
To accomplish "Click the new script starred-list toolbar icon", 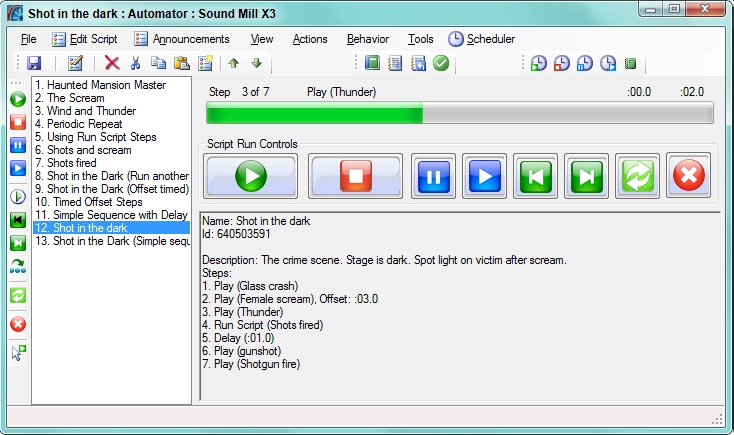I will tap(205, 63).
